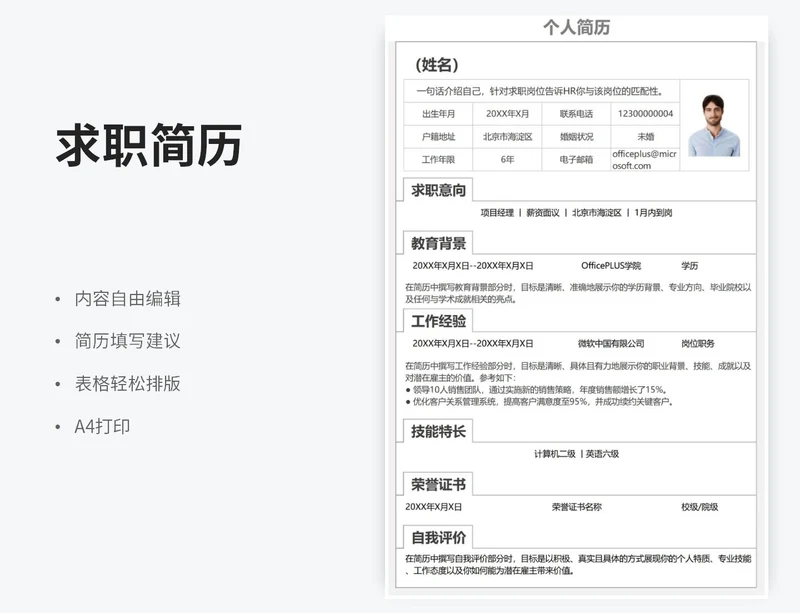Click 1月内到岗 in job intention line
Image resolution: width=800 pixels, height=613 pixels.
click(x=654, y=213)
